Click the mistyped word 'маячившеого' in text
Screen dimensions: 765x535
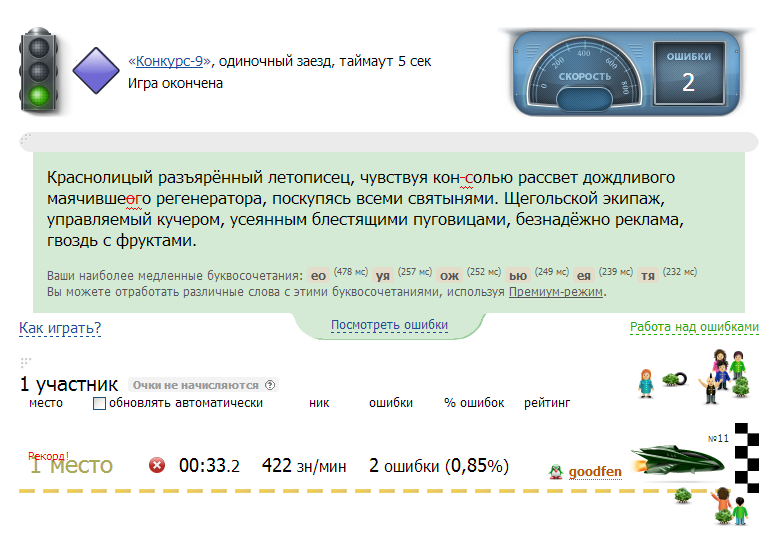pos(99,199)
